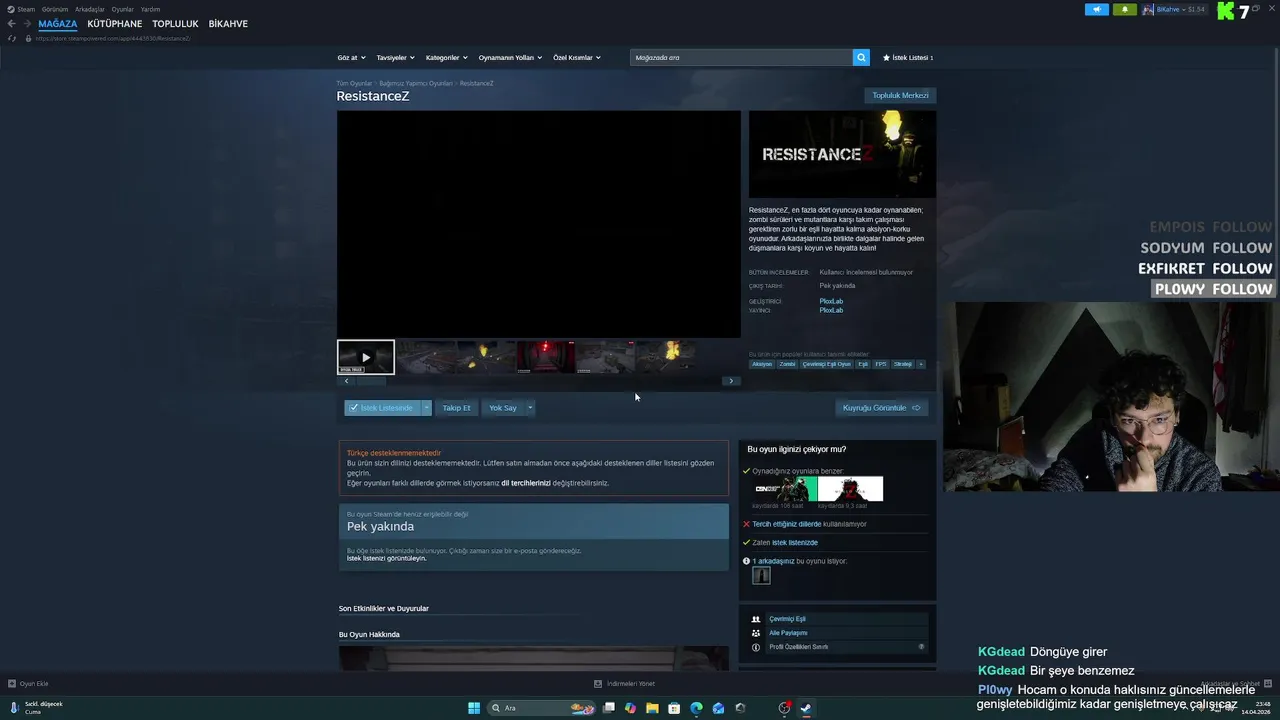Open the BiKahve account dropdown
This screenshot has height=720, width=1280.
click(x=1175, y=9)
